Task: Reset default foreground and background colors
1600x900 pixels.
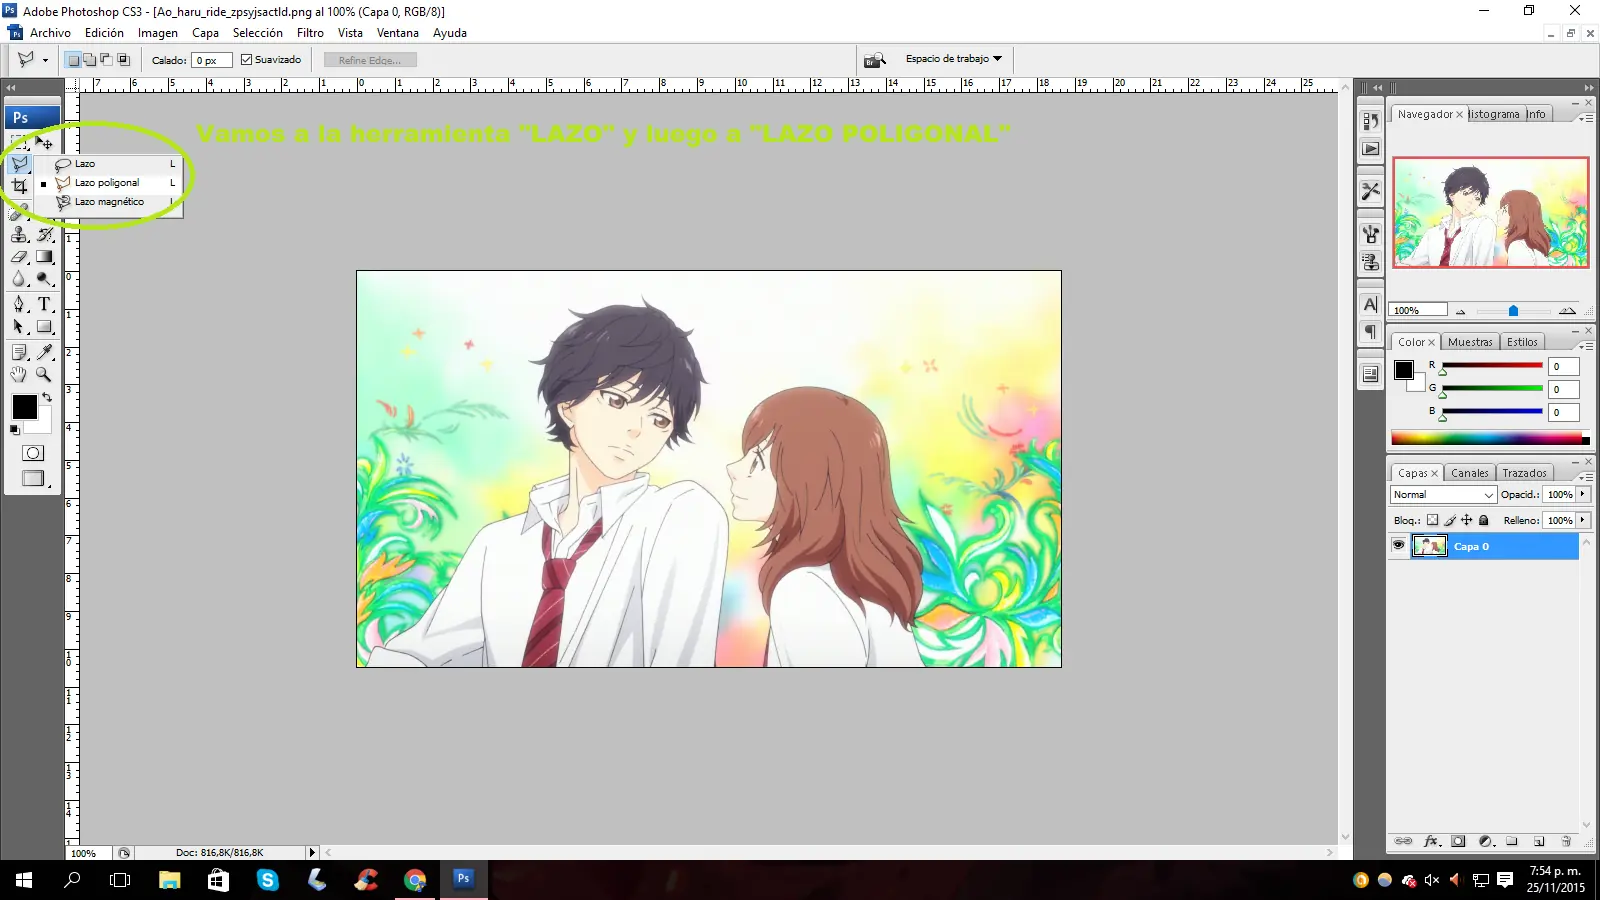Action: click(15, 430)
